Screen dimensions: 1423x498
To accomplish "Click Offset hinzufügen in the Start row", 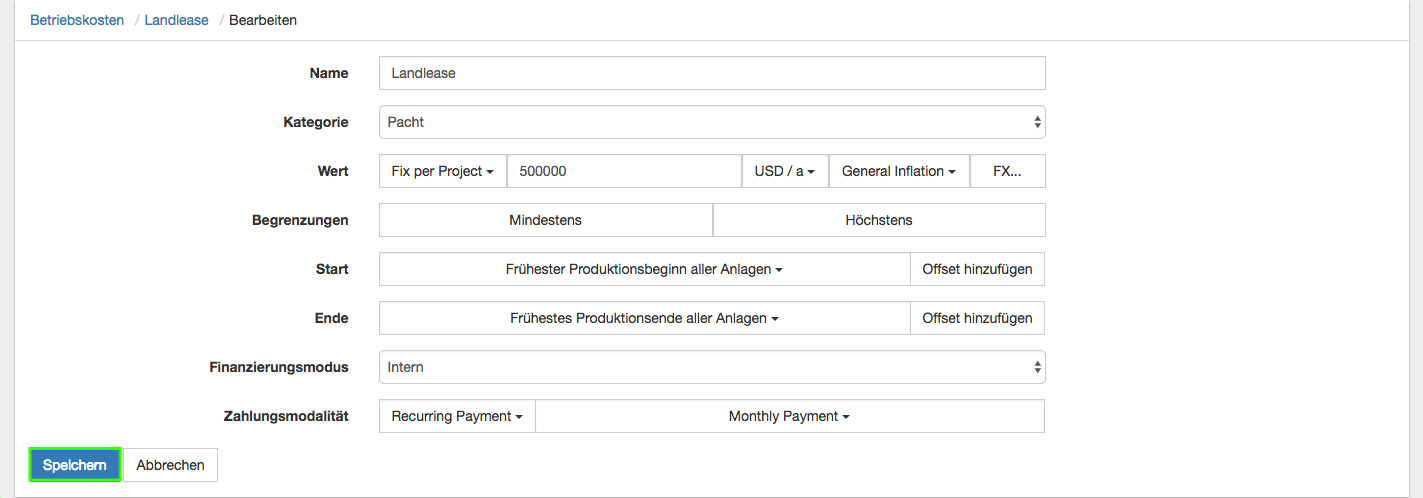I will (977, 269).
